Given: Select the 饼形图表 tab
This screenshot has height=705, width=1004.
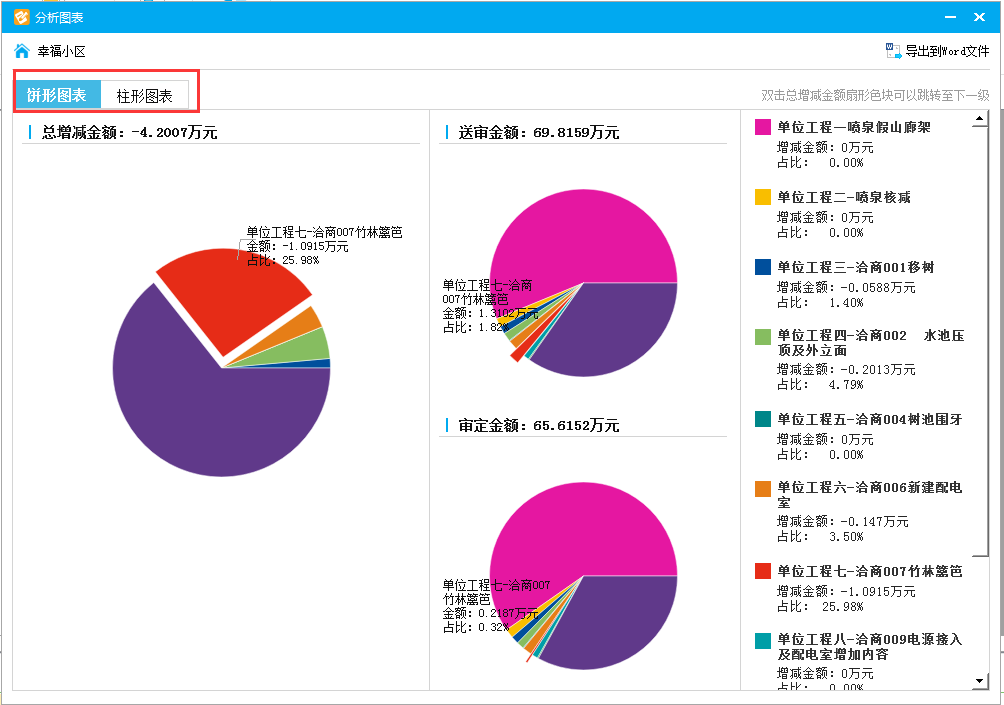Looking at the screenshot, I should coord(57,96).
